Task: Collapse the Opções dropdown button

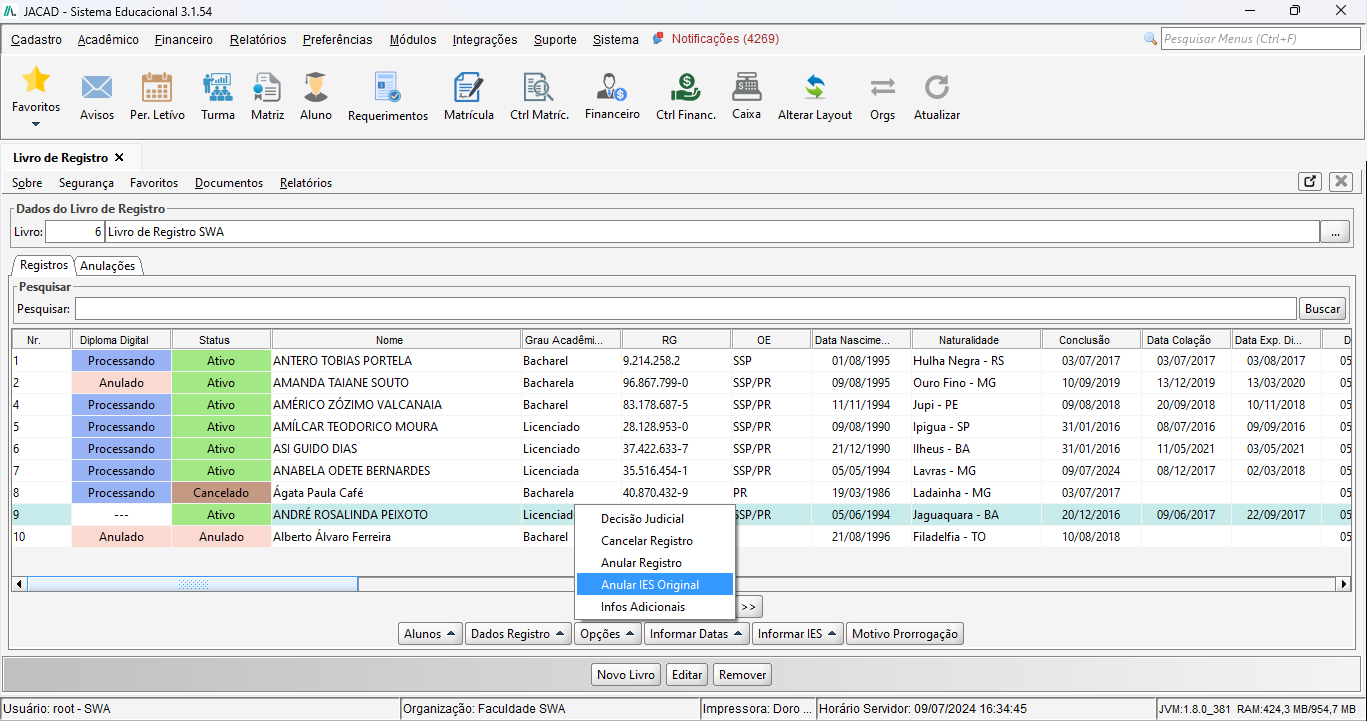Action: pyautogui.click(x=608, y=634)
